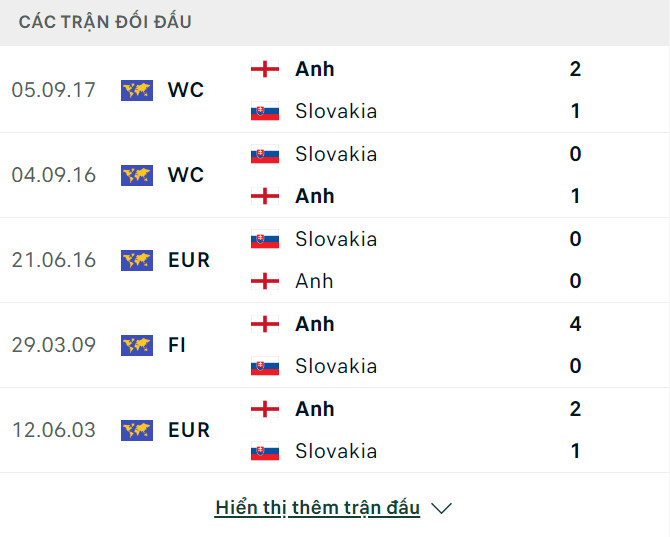Click the world map icon for 04.09.16 match
This screenshot has width=670, height=537.
tap(136, 175)
